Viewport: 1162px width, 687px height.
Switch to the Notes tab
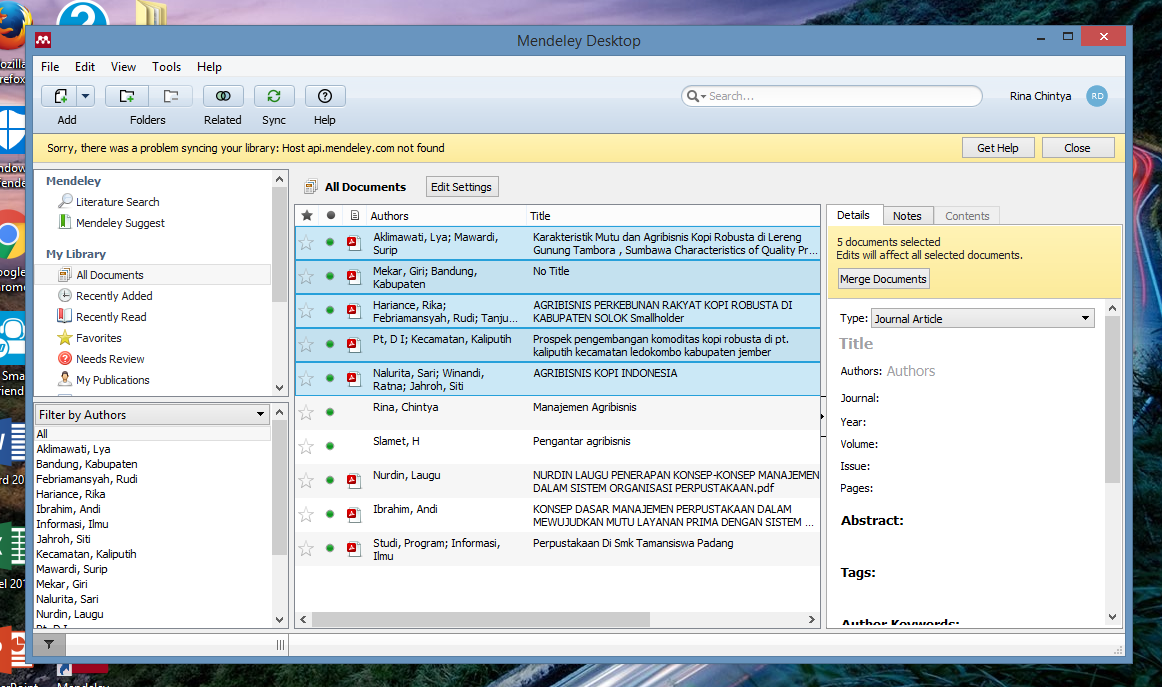(907, 216)
